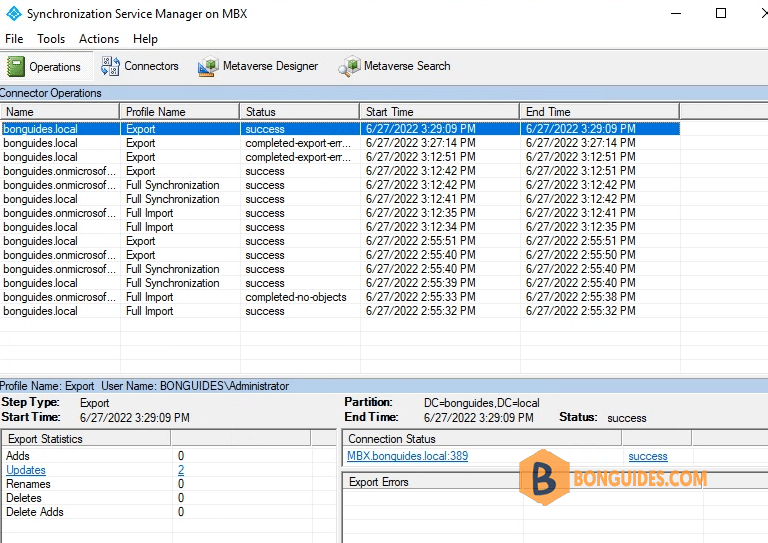Select bonguides.local Full Import row at 2:55:32 PM

coord(340,311)
